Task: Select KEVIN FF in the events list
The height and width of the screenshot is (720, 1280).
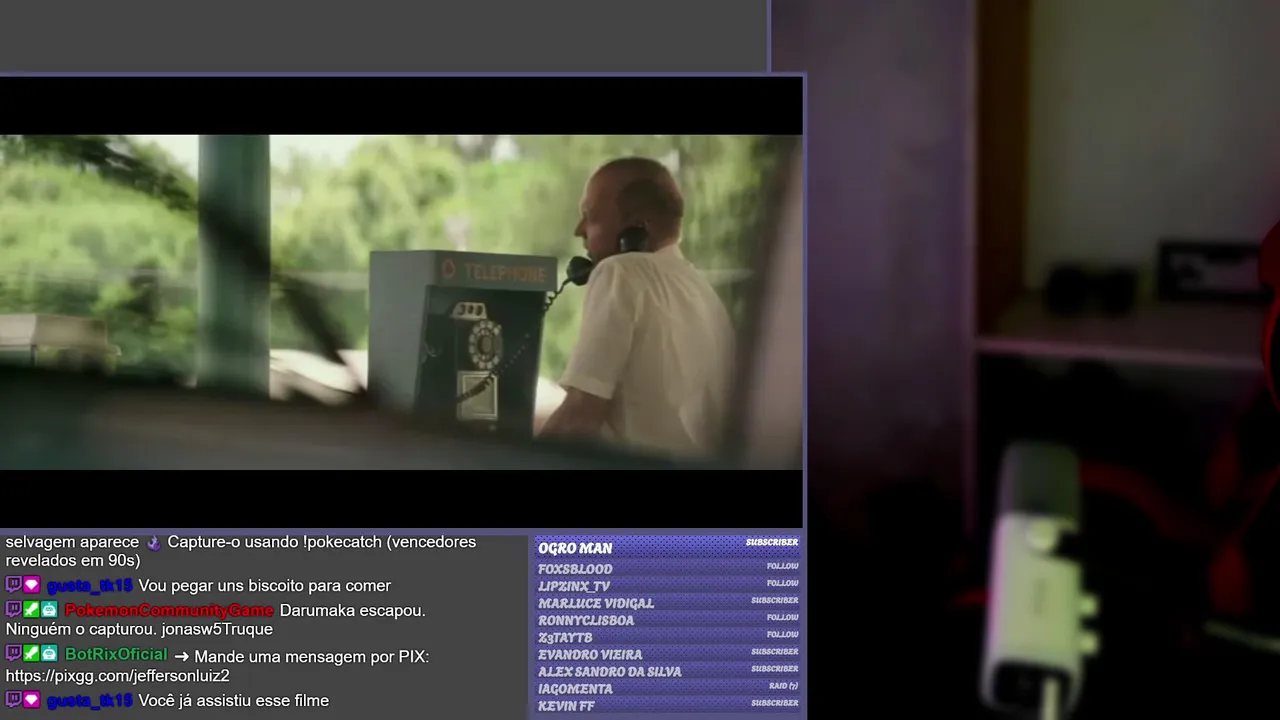Action: (566, 705)
